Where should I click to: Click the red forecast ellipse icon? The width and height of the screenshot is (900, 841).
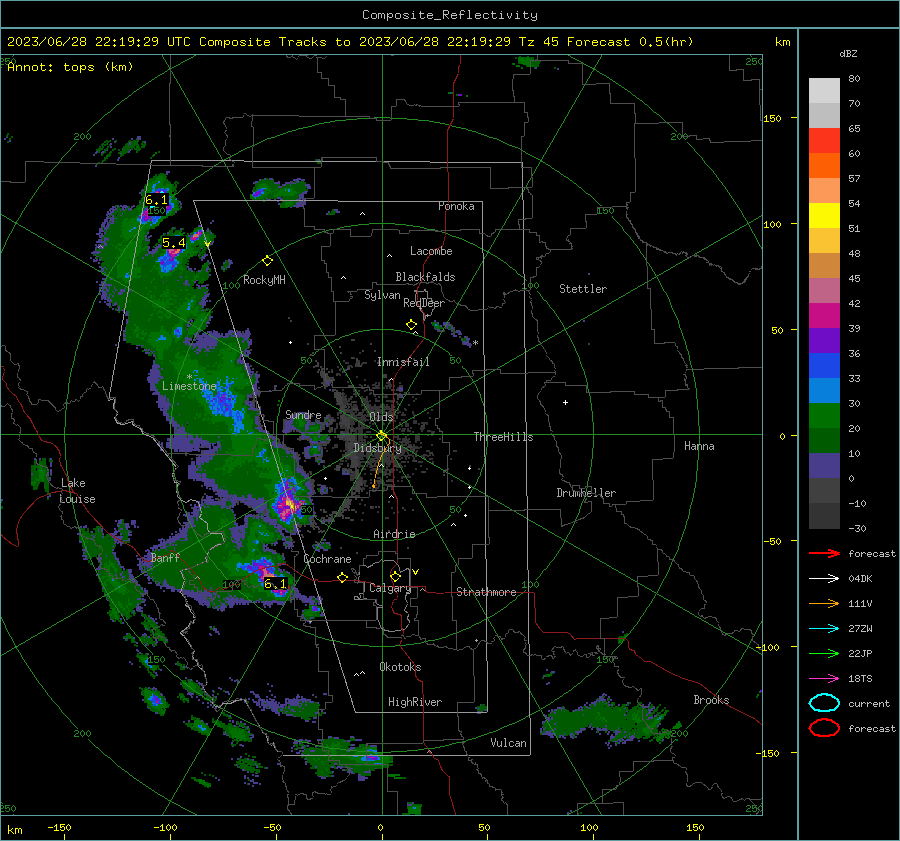(824, 728)
